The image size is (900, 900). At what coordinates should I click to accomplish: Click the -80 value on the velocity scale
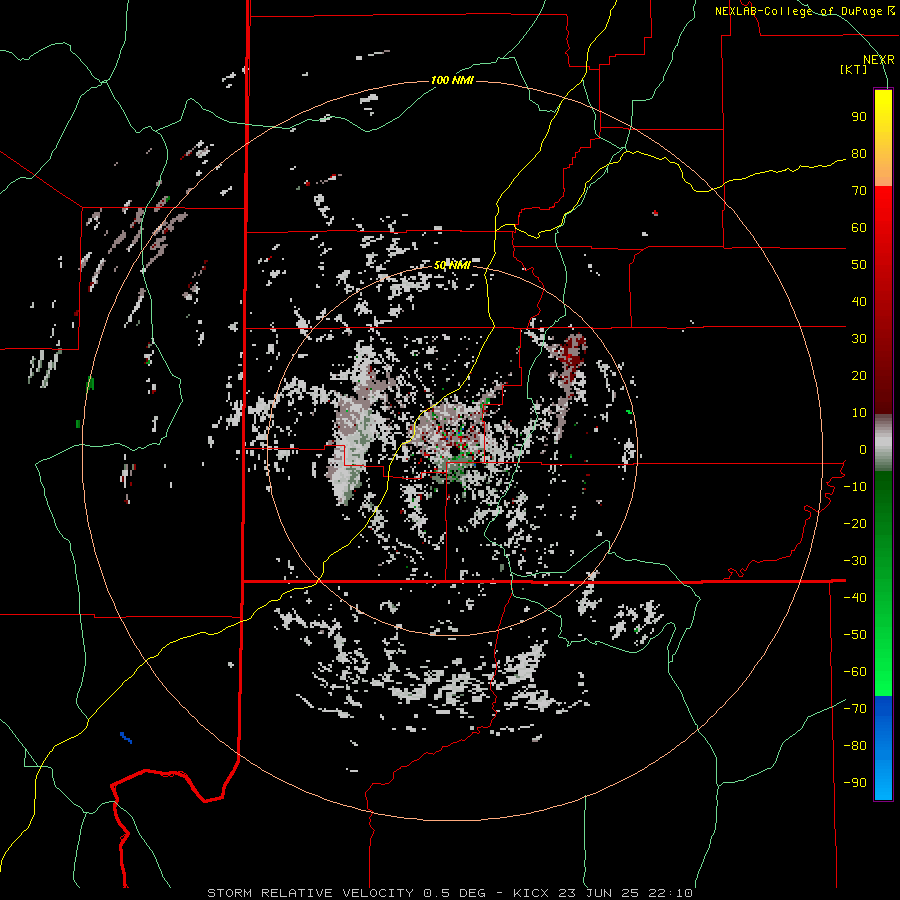click(x=855, y=746)
